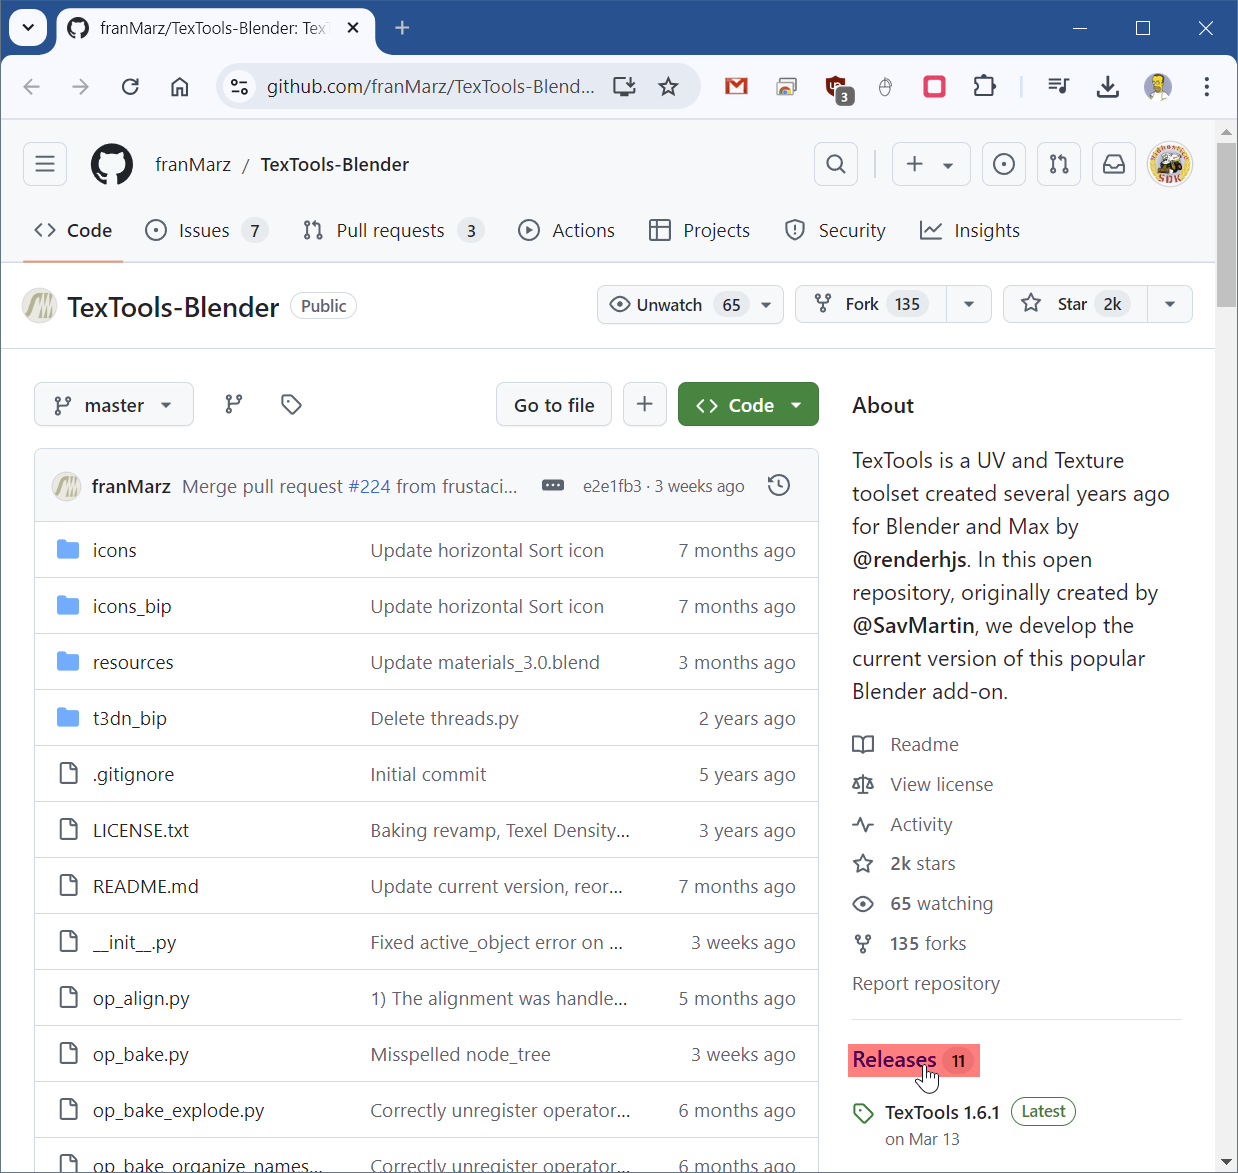
Task: Open user avatar menu in GitHub header
Action: pyautogui.click(x=1169, y=164)
